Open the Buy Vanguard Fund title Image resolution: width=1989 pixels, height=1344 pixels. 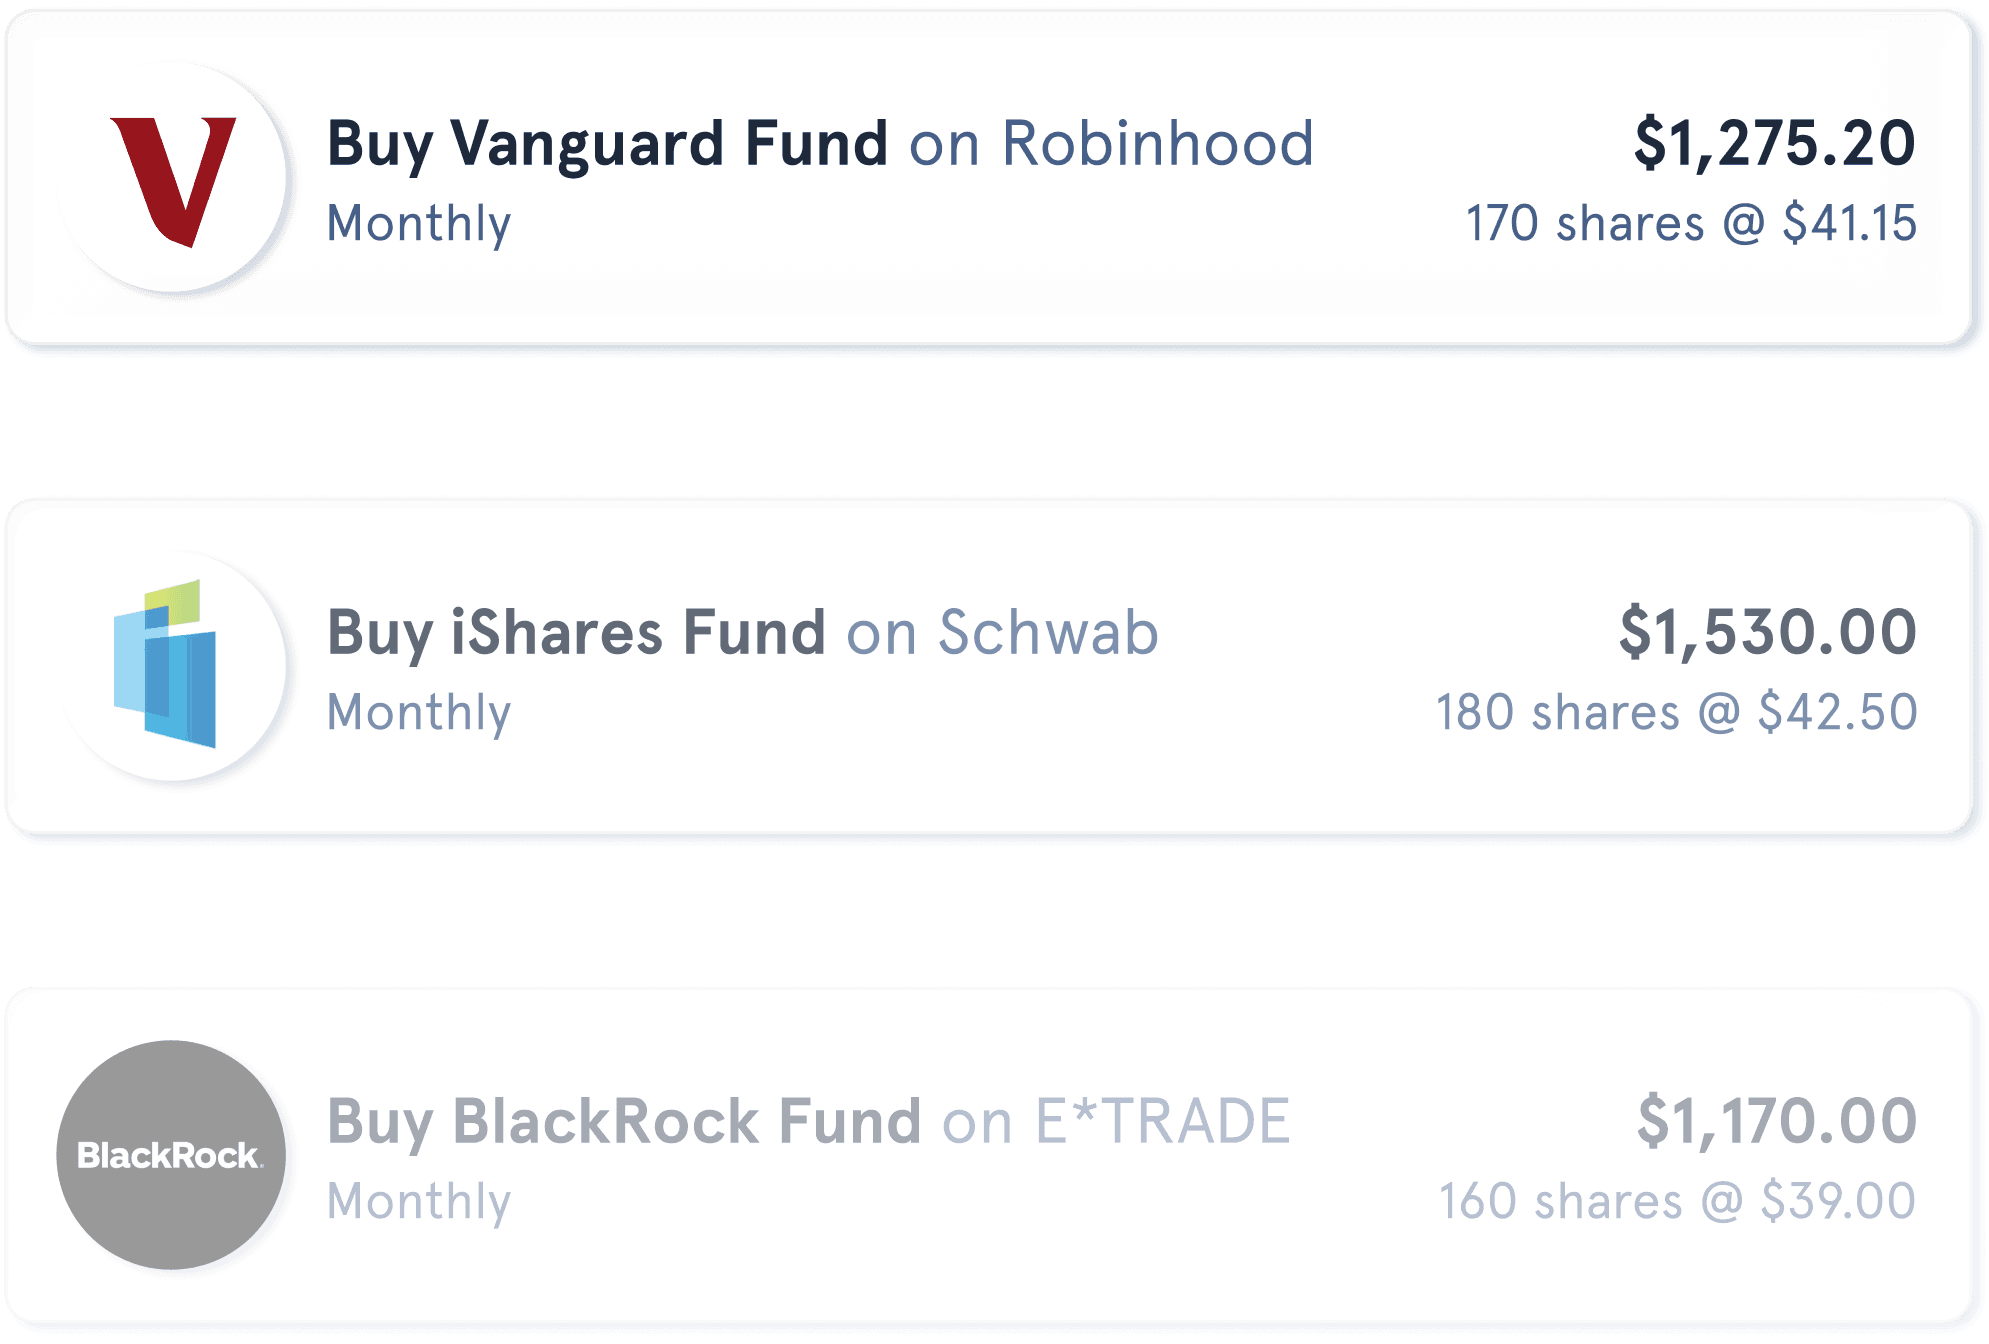pos(607,144)
